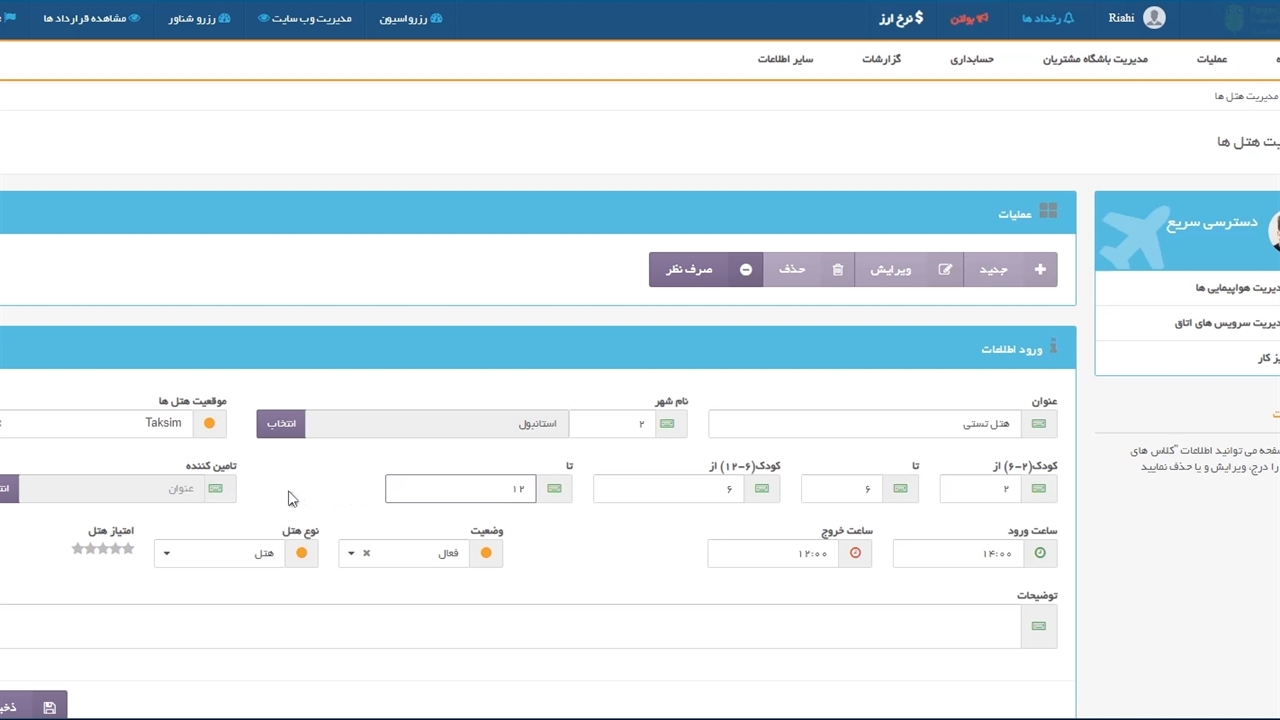This screenshot has height=720, width=1280.
Task: Click the صرف نظر (cancel) button
Action: (x=705, y=269)
